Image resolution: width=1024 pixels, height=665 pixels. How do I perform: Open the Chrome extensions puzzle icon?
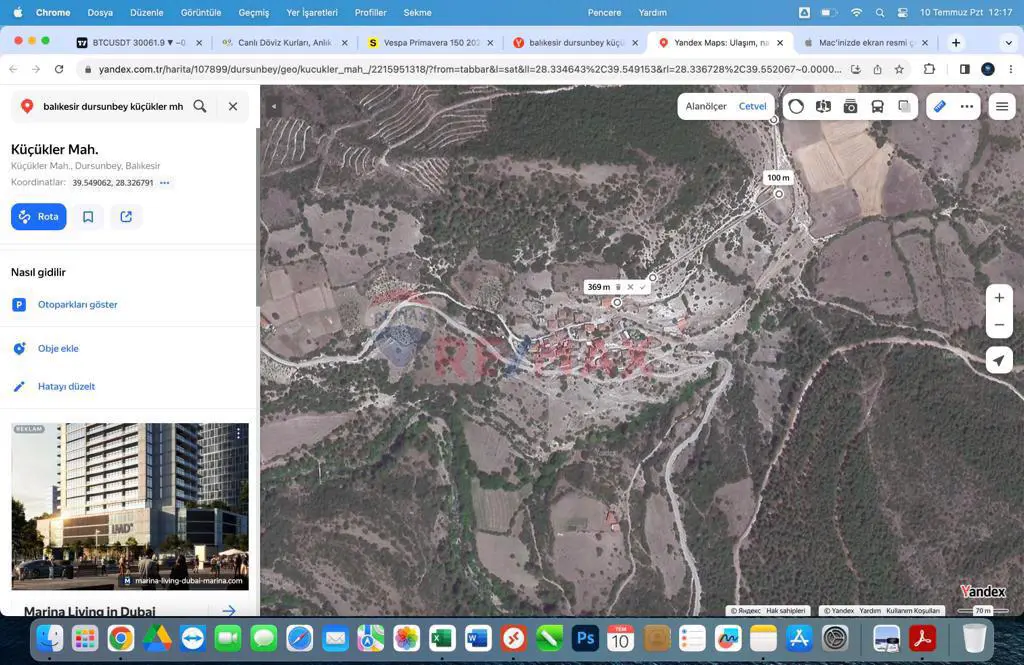tap(929, 69)
